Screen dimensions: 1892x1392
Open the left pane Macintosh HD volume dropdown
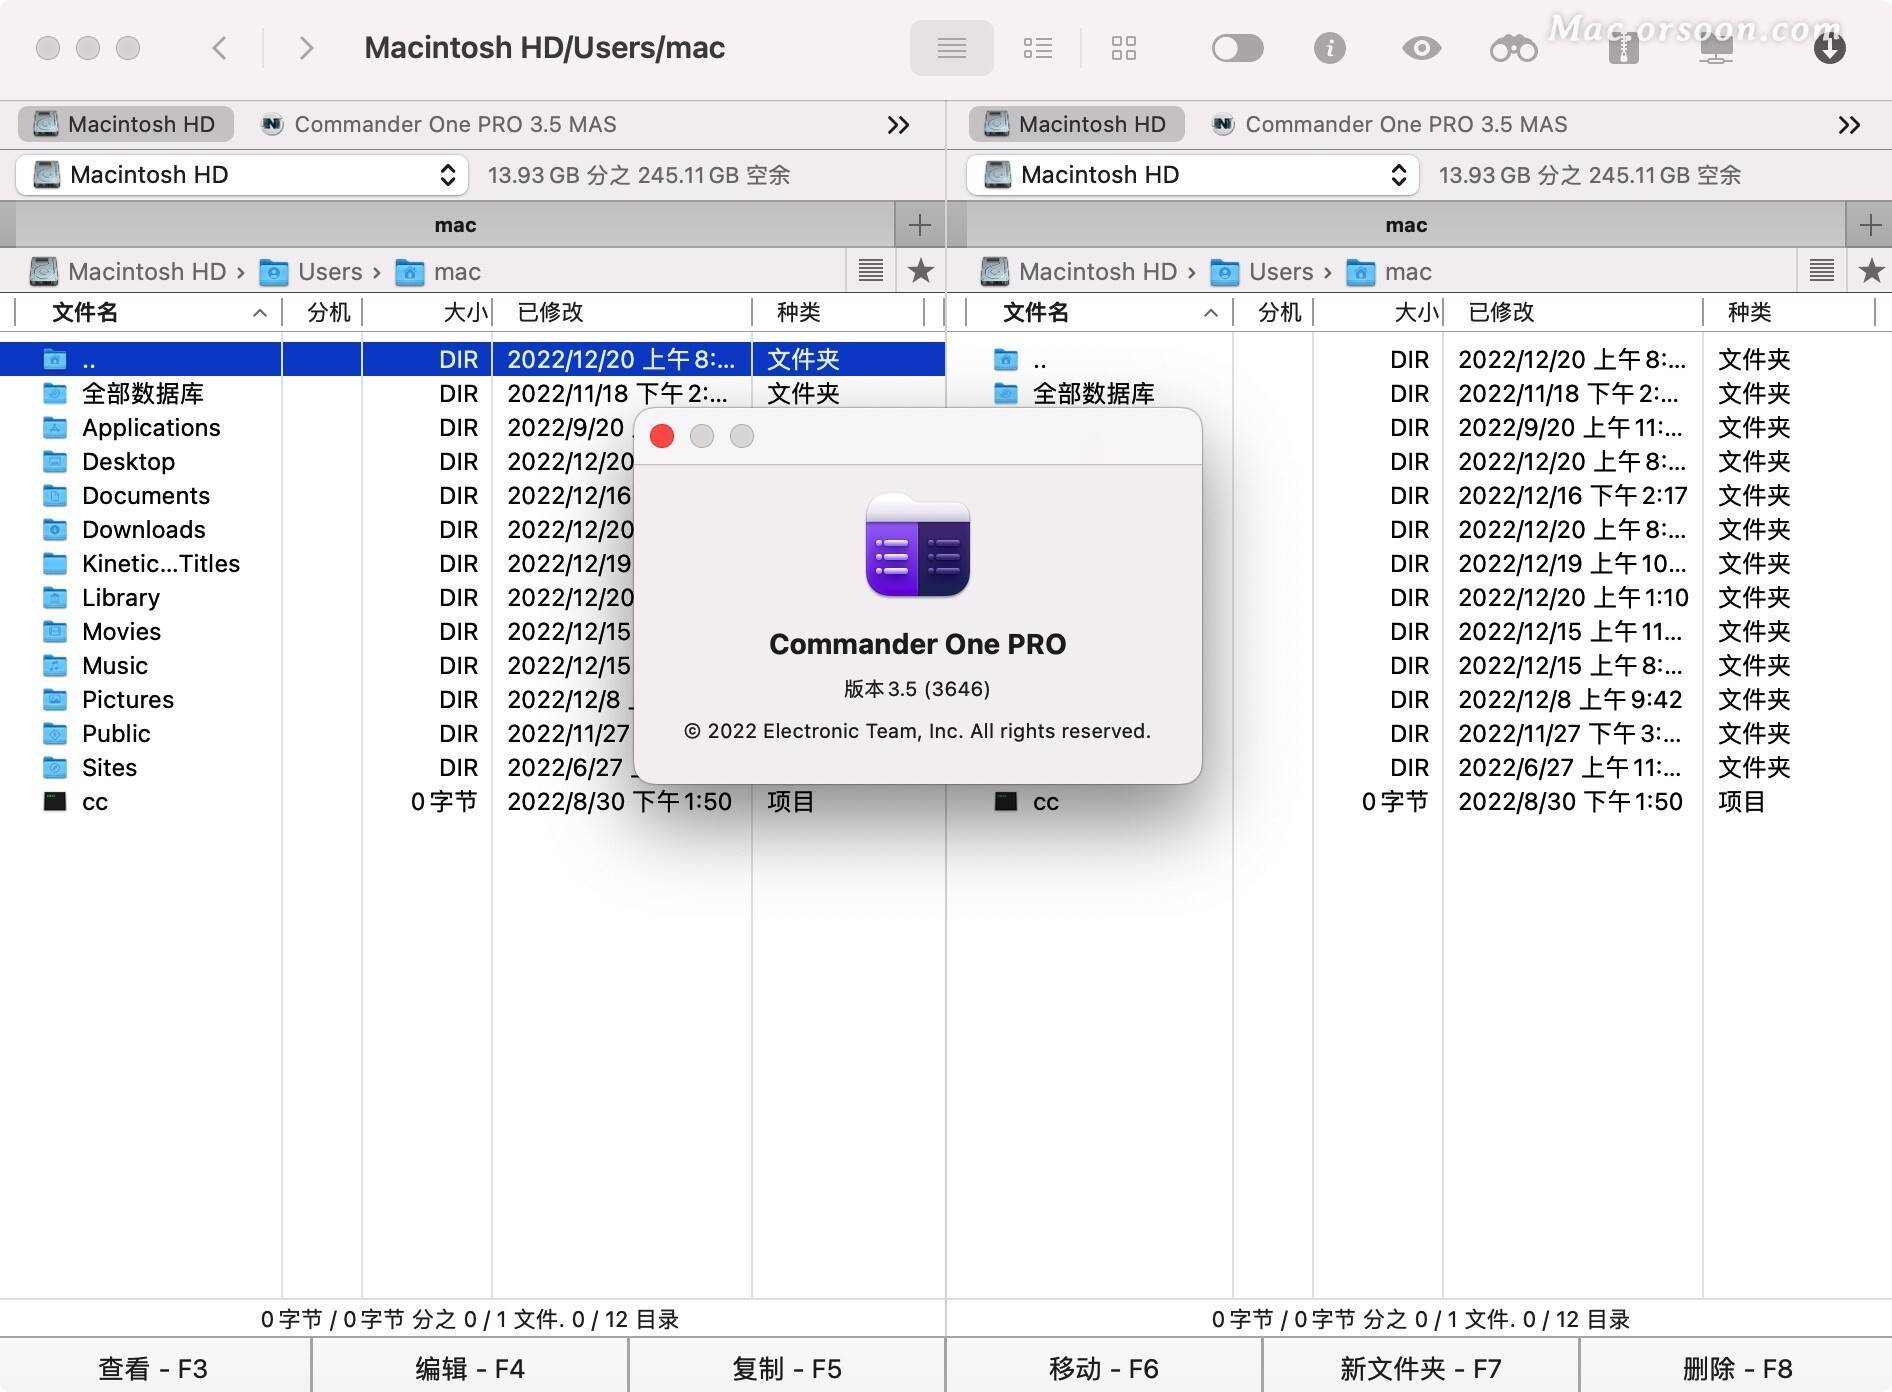coord(242,175)
